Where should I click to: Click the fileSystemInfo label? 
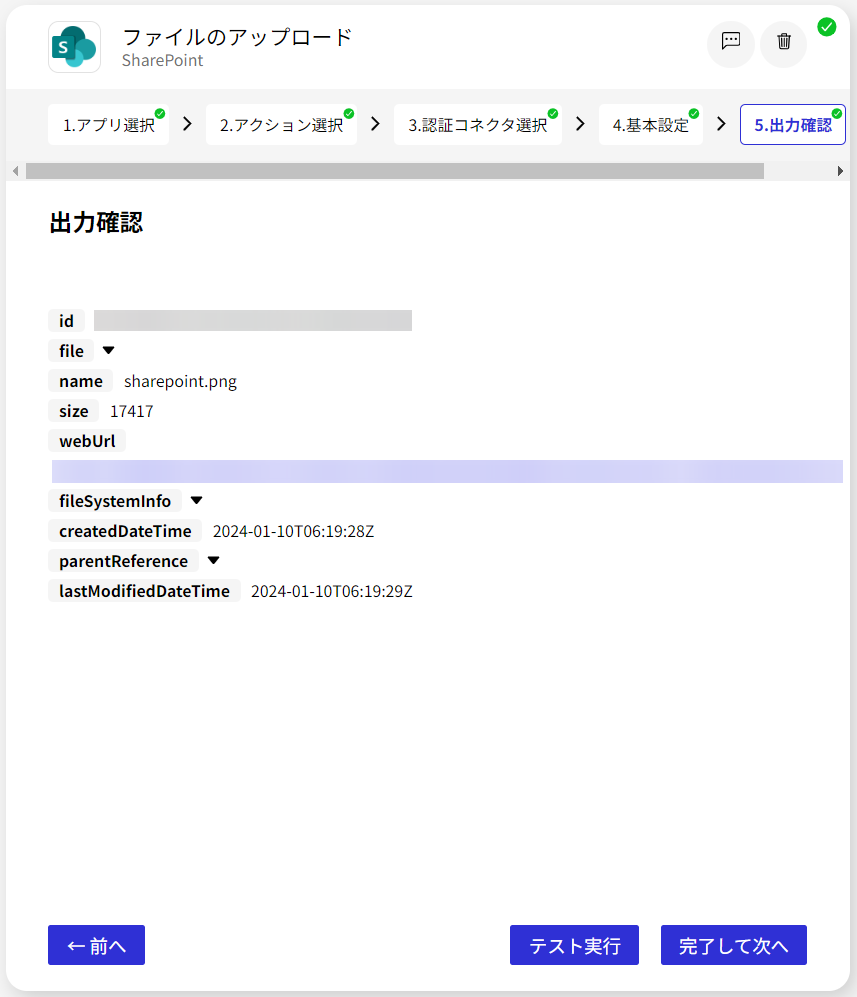(x=115, y=500)
